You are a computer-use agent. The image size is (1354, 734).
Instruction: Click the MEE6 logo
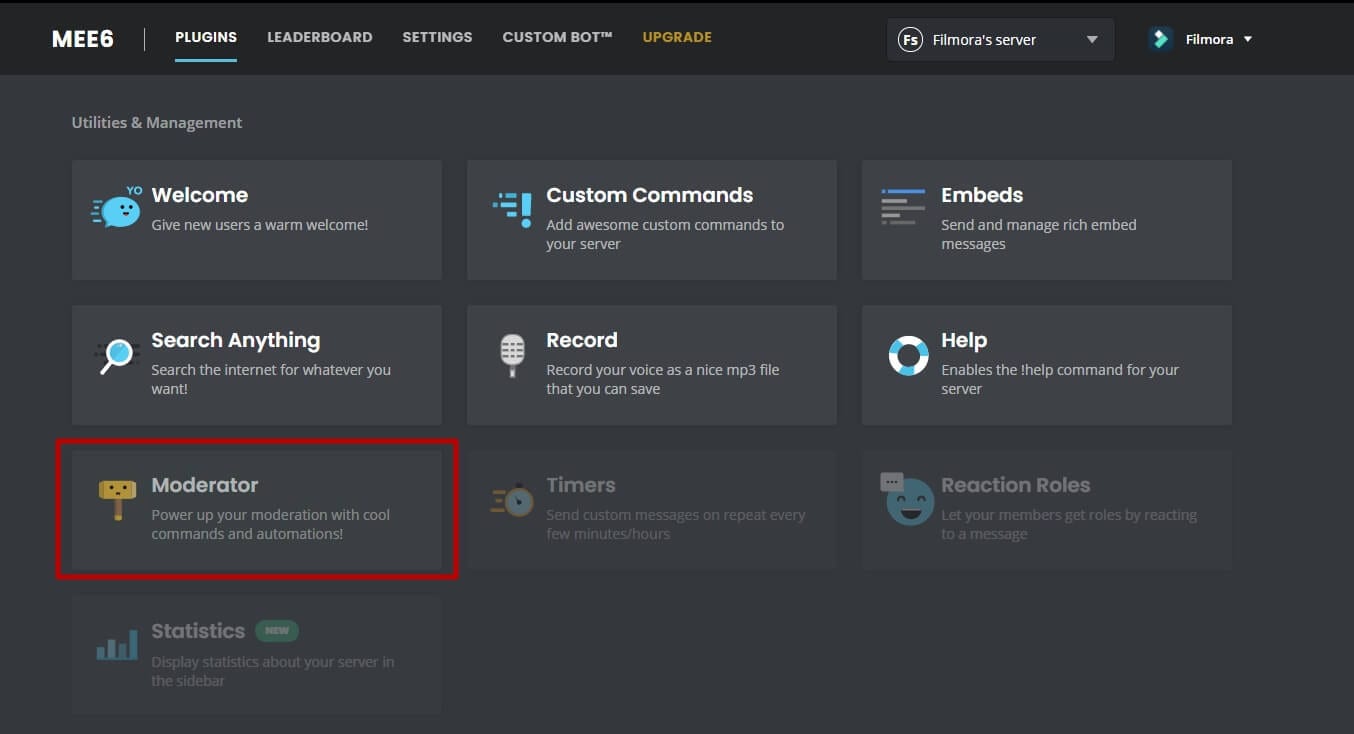point(83,39)
